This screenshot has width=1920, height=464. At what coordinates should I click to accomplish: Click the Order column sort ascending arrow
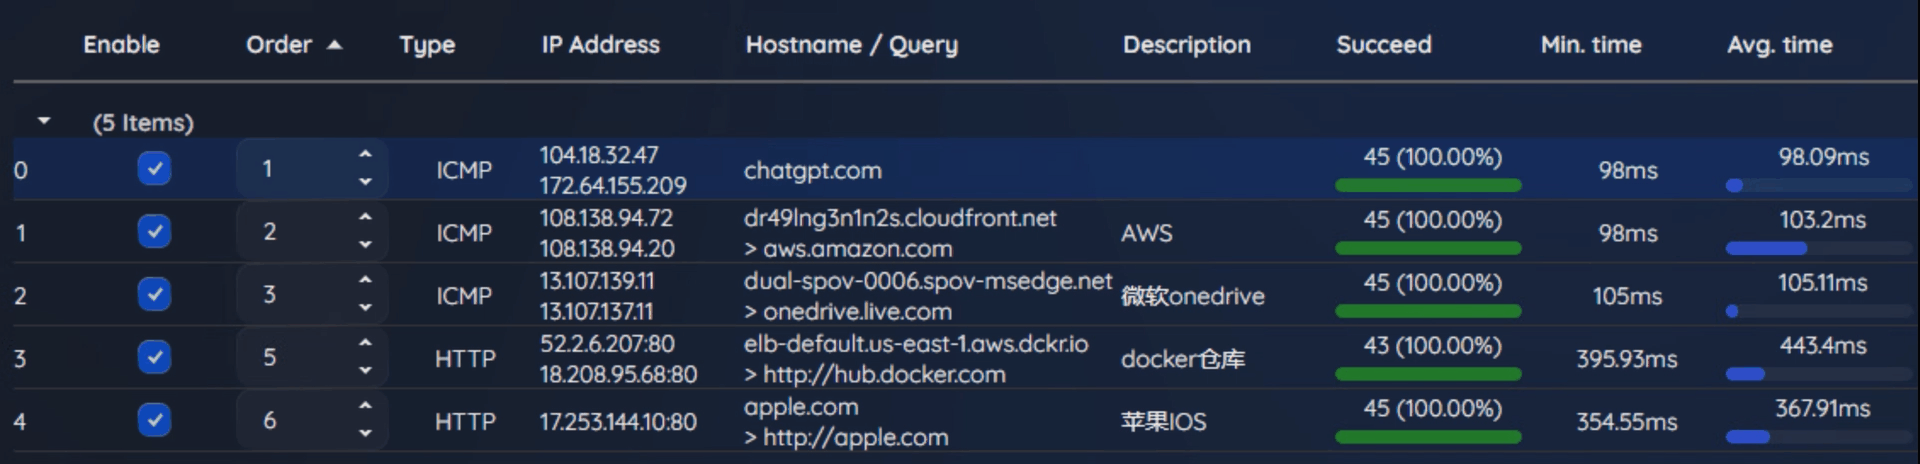tap(335, 45)
